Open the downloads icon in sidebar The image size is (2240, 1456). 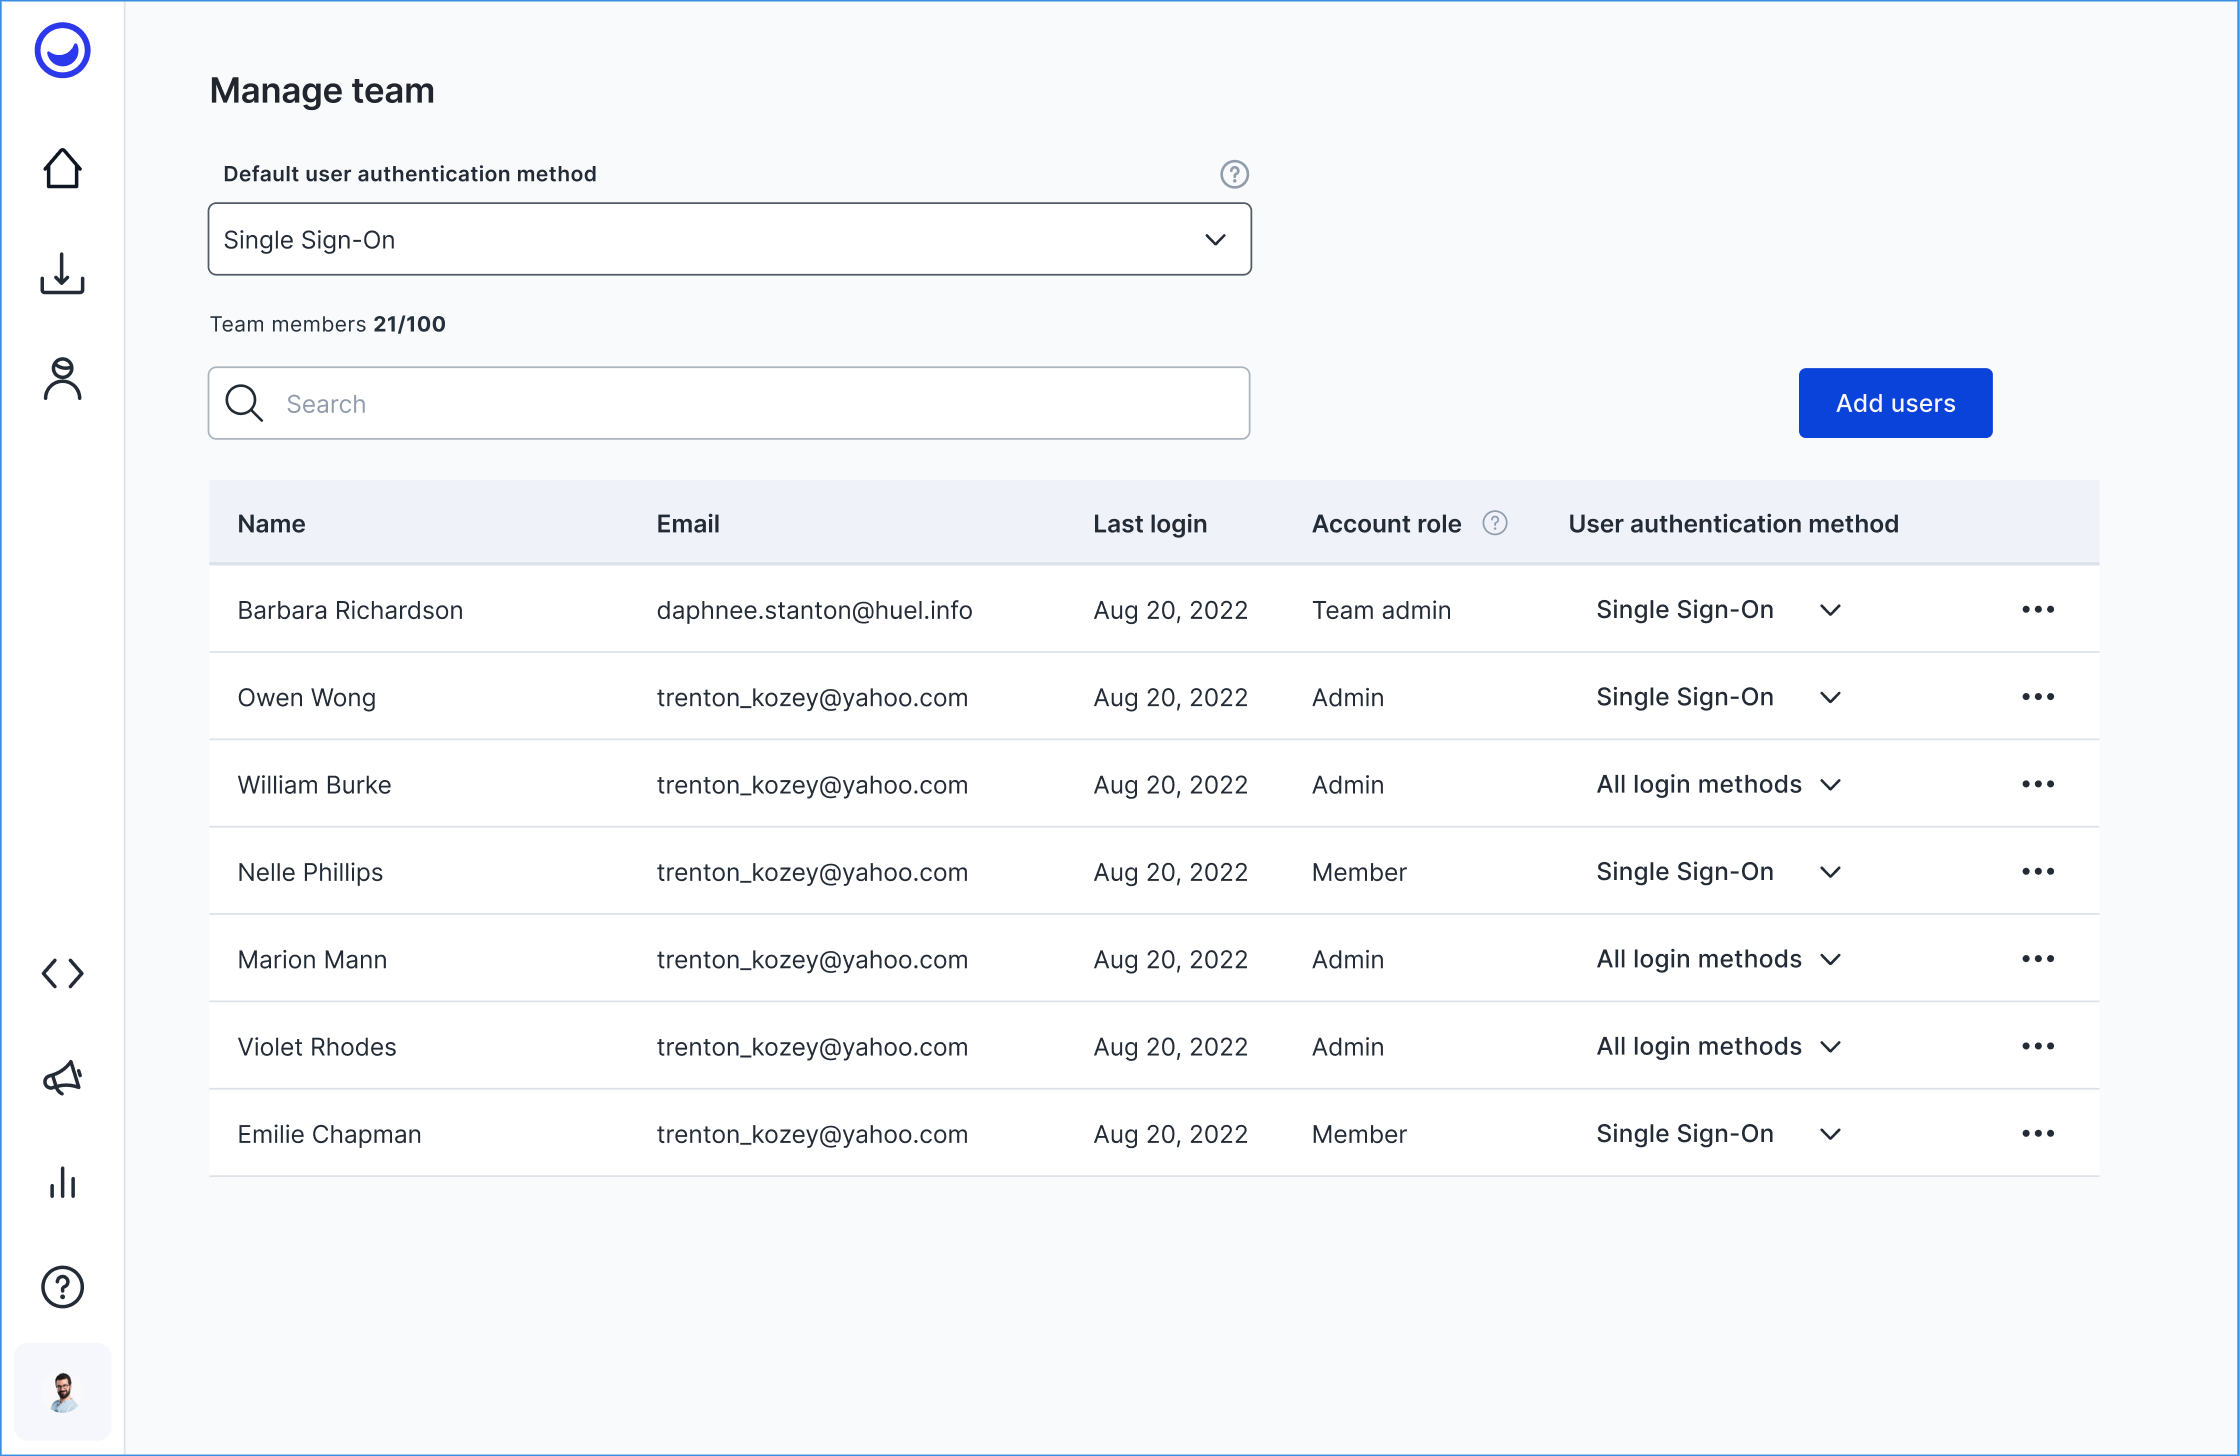62,273
